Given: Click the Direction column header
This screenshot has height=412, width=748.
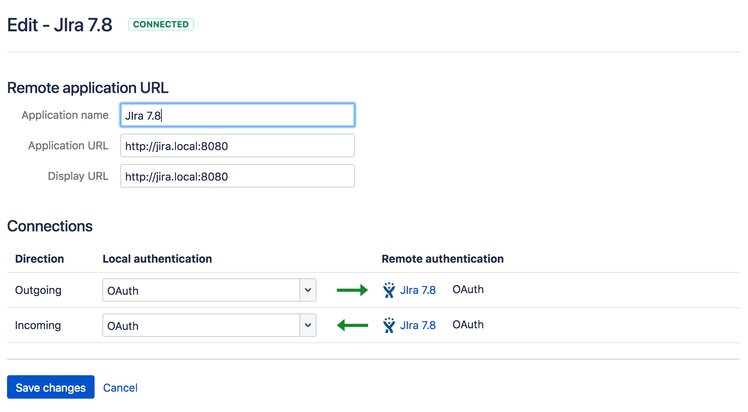Looking at the screenshot, I should click(40, 259).
